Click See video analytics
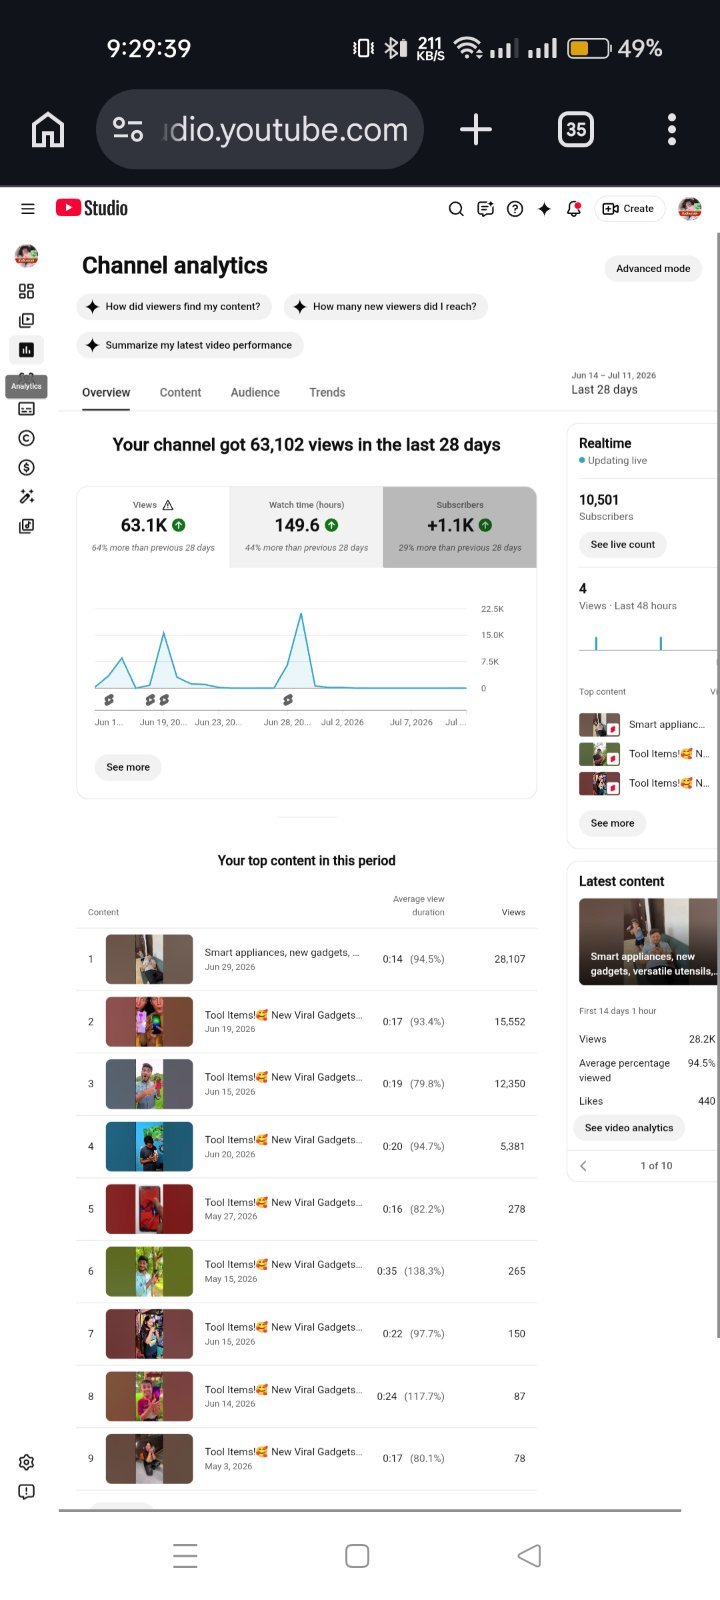 click(629, 1128)
